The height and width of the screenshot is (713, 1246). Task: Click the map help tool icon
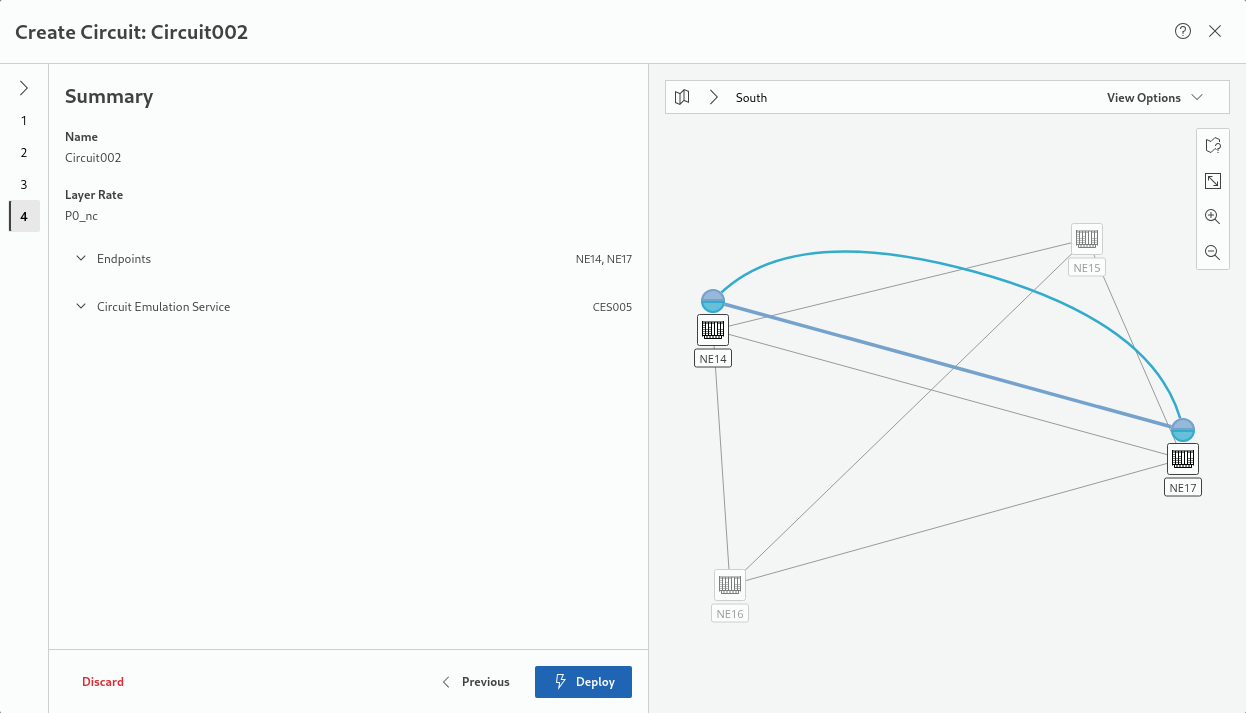pyautogui.click(x=1212, y=146)
